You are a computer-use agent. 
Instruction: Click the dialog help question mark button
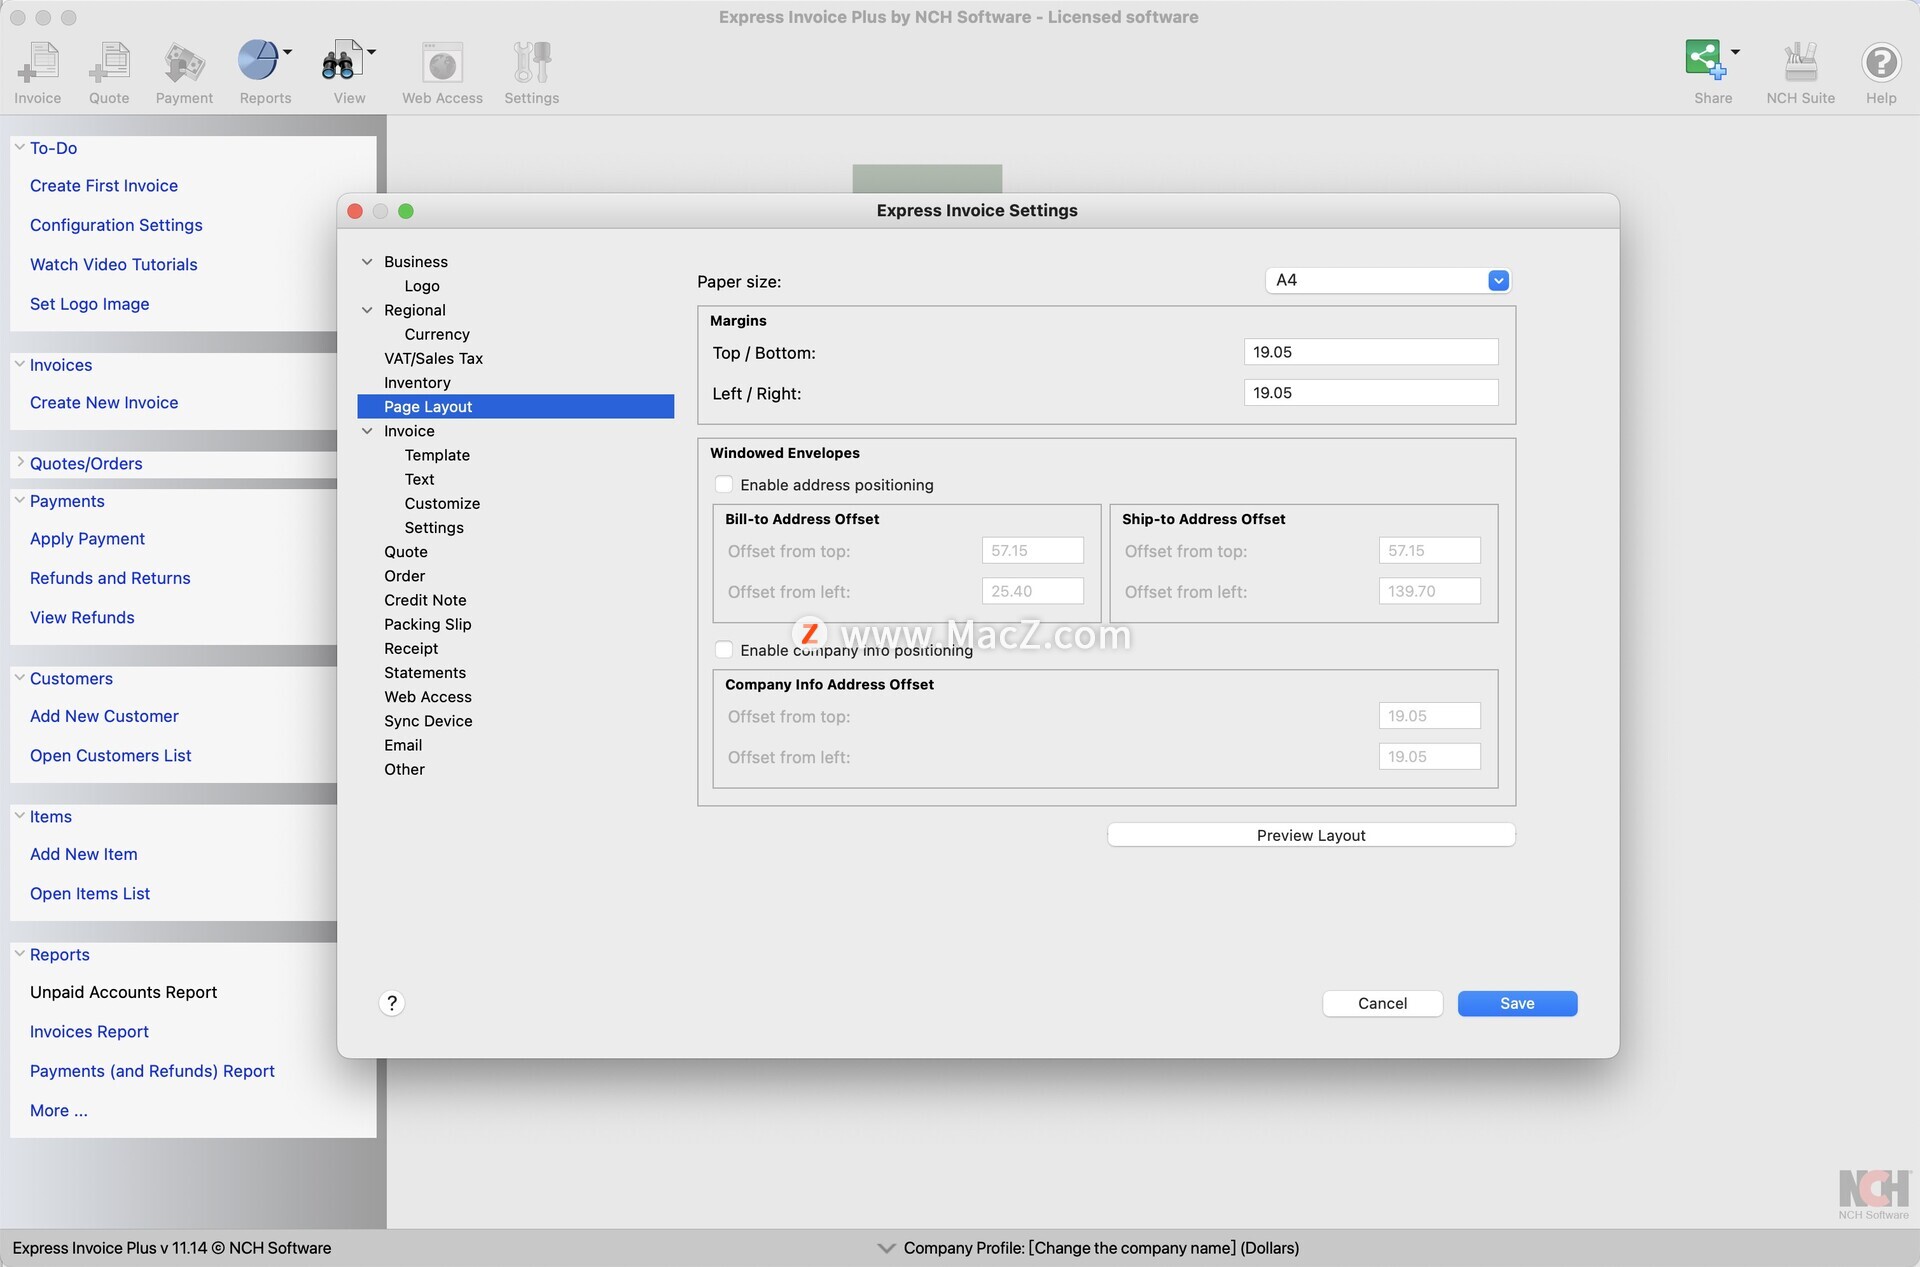[x=392, y=1003]
